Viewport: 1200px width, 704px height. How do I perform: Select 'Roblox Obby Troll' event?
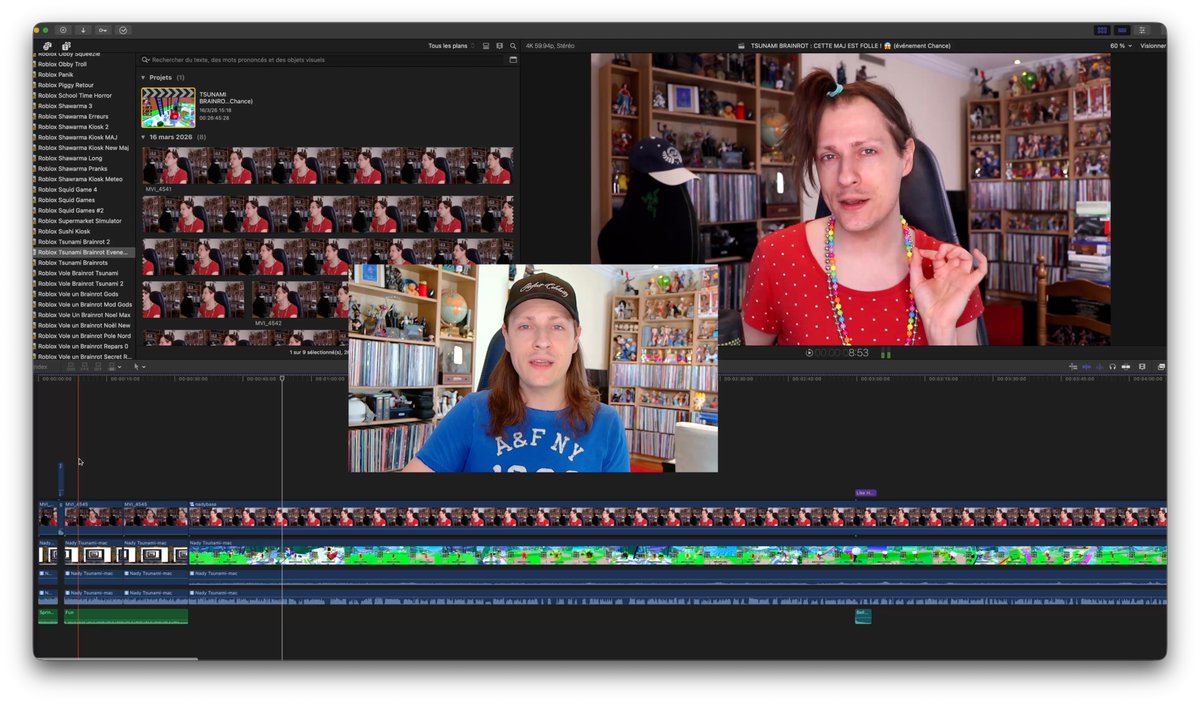(x=62, y=64)
